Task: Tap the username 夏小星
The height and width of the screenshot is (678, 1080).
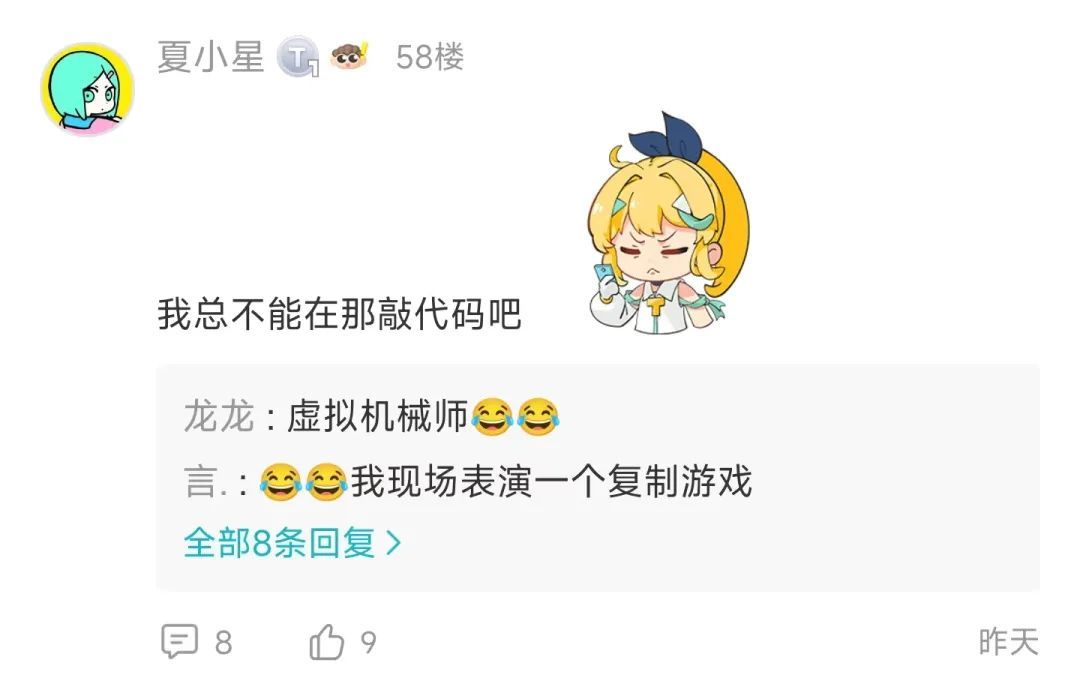Action: [211, 56]
